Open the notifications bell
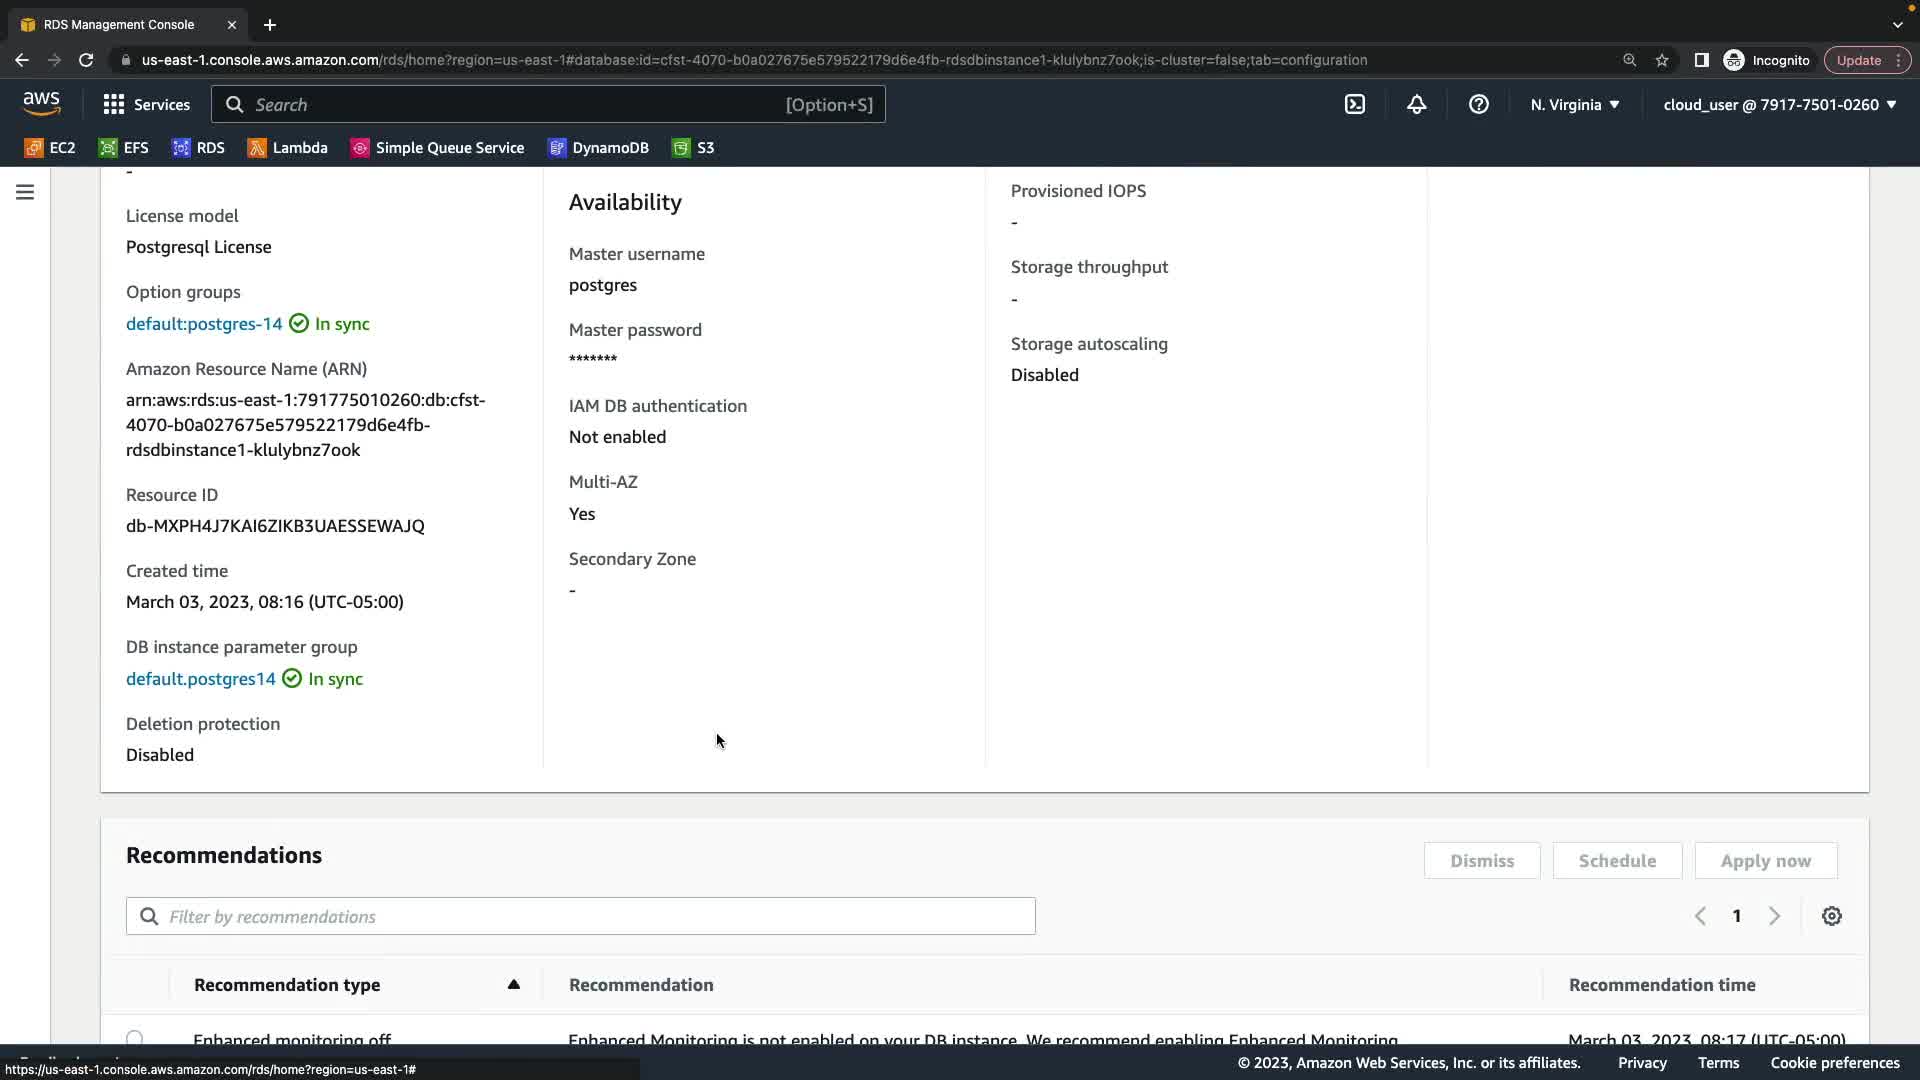1920x1080 pixels. 1416,104
